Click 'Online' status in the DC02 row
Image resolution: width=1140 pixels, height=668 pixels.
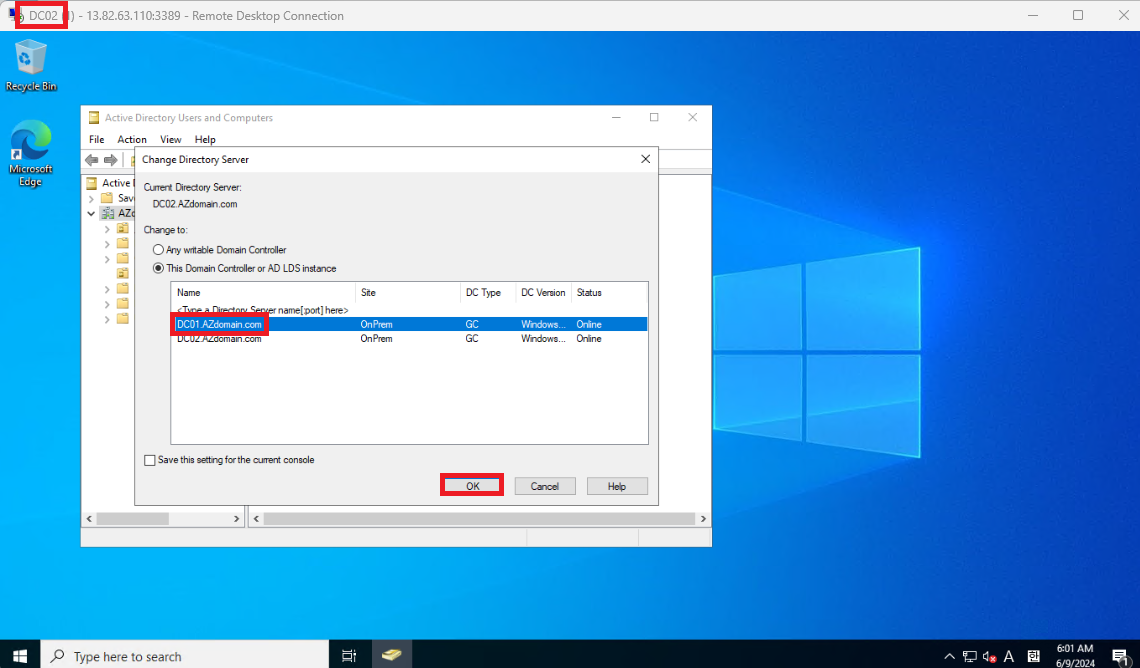pos(589,339)
